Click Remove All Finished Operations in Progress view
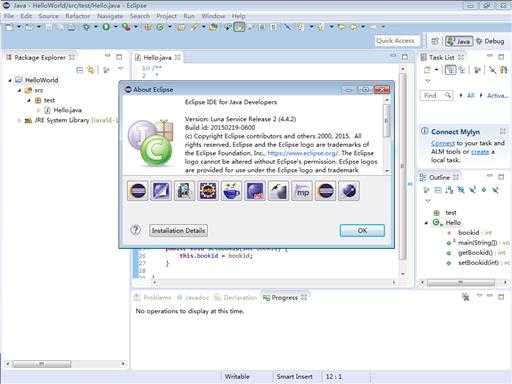This screenshot has width=512, height=384. click(466, 296)
